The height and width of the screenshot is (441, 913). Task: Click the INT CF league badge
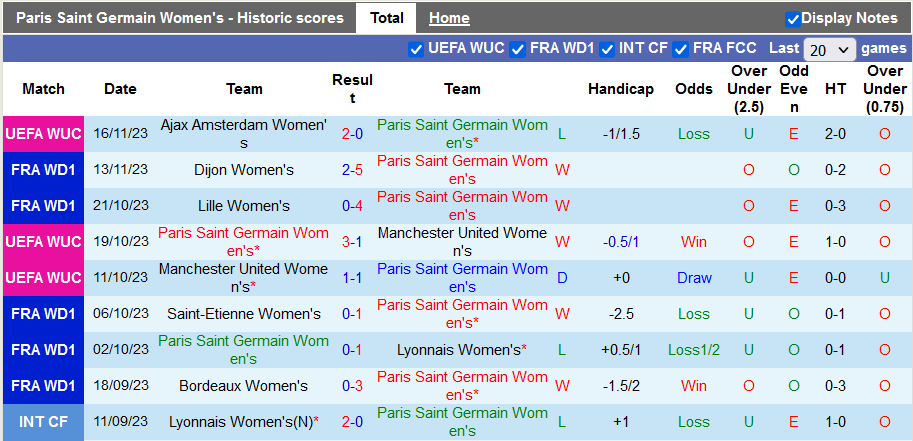click(x=43, y=422)
